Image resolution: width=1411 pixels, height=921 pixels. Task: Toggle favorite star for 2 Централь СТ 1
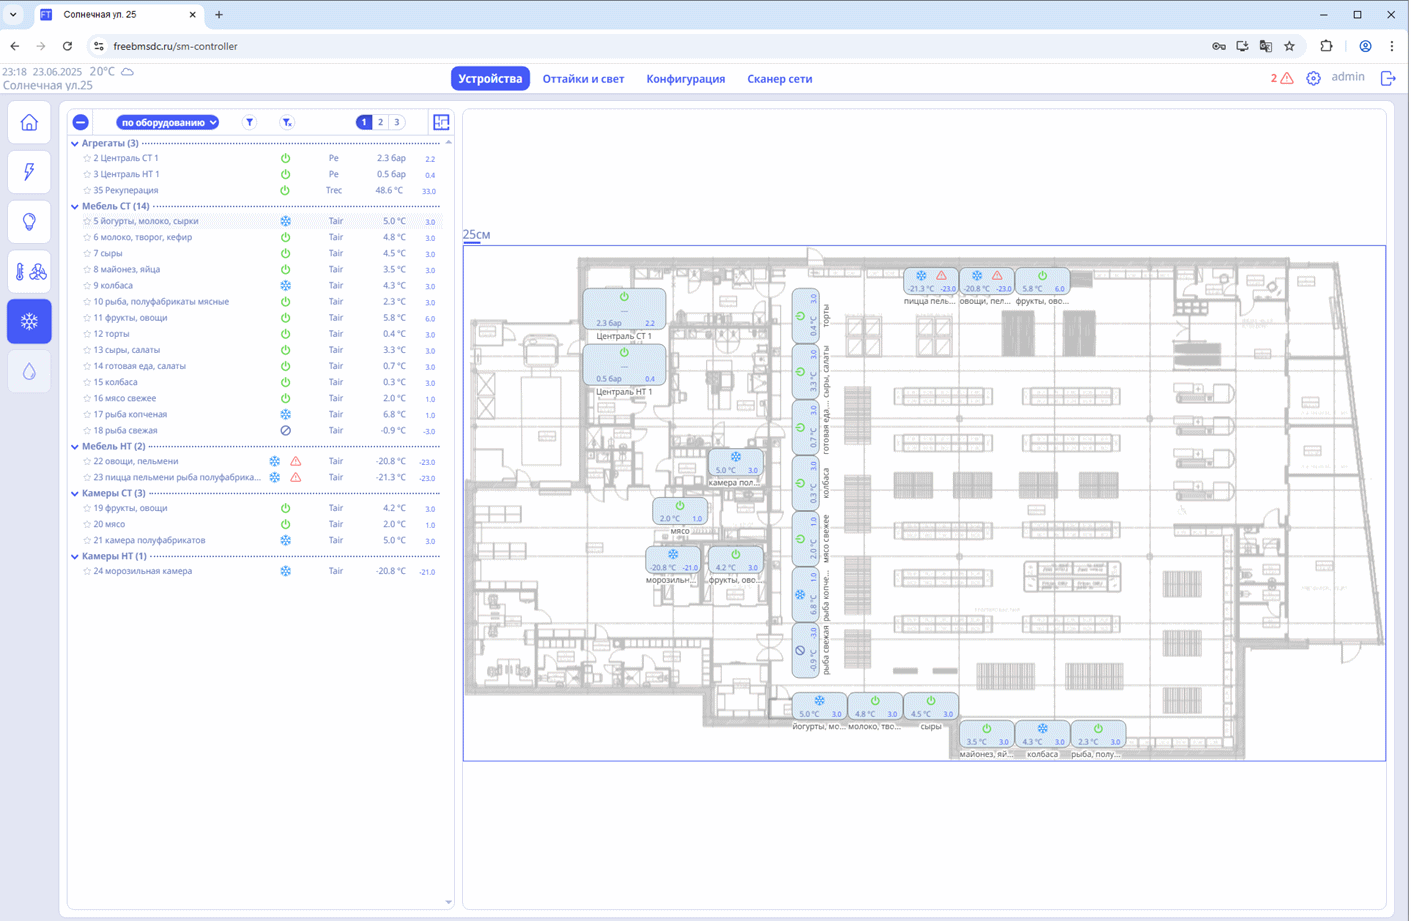[87, 158]
